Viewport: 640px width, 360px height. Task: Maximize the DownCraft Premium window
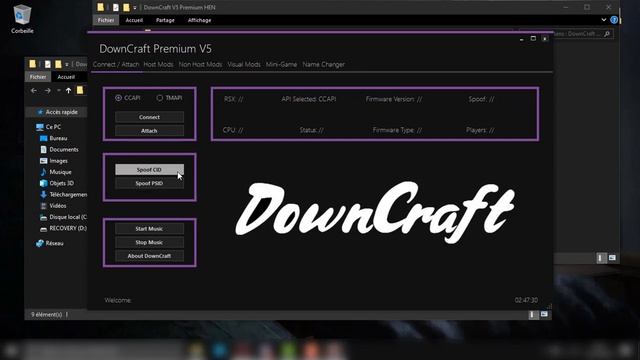pyautogui.click(x=533, y=38)
